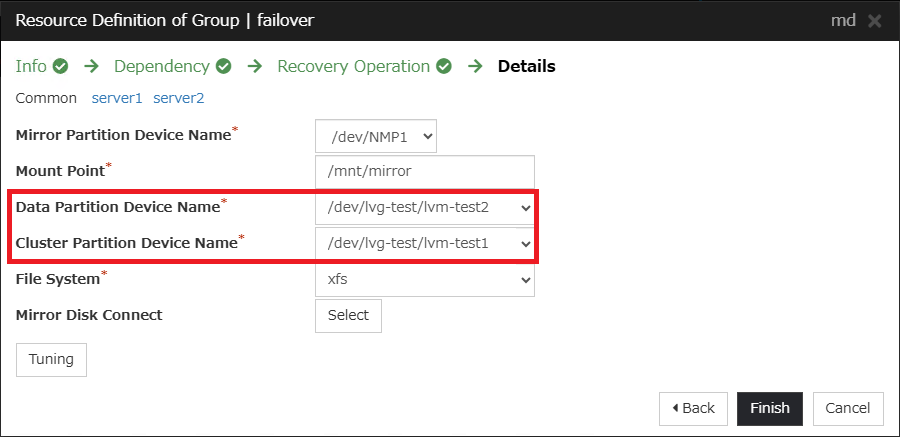Click the green checkmark beside Info
The height and width of the screenshot is (437, 900).
(x=60, y=67)
